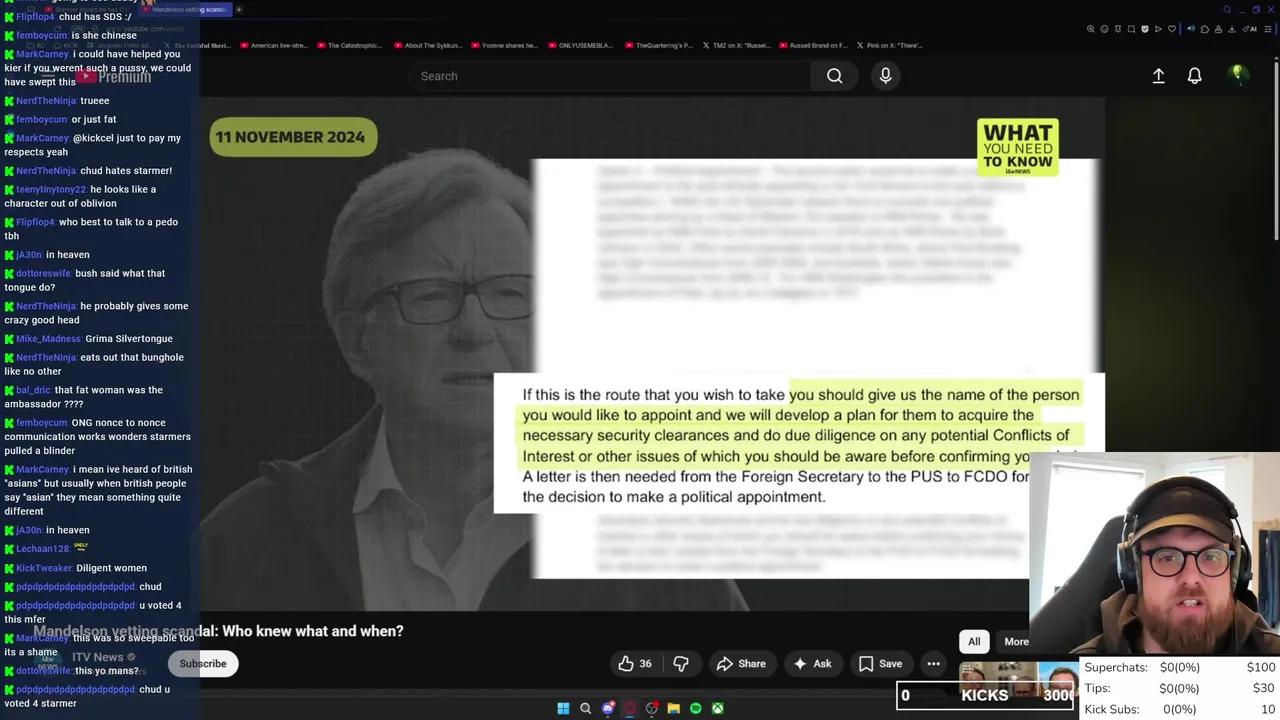
Task: Open a new browser tab with plus
Action: coord(239,10)
